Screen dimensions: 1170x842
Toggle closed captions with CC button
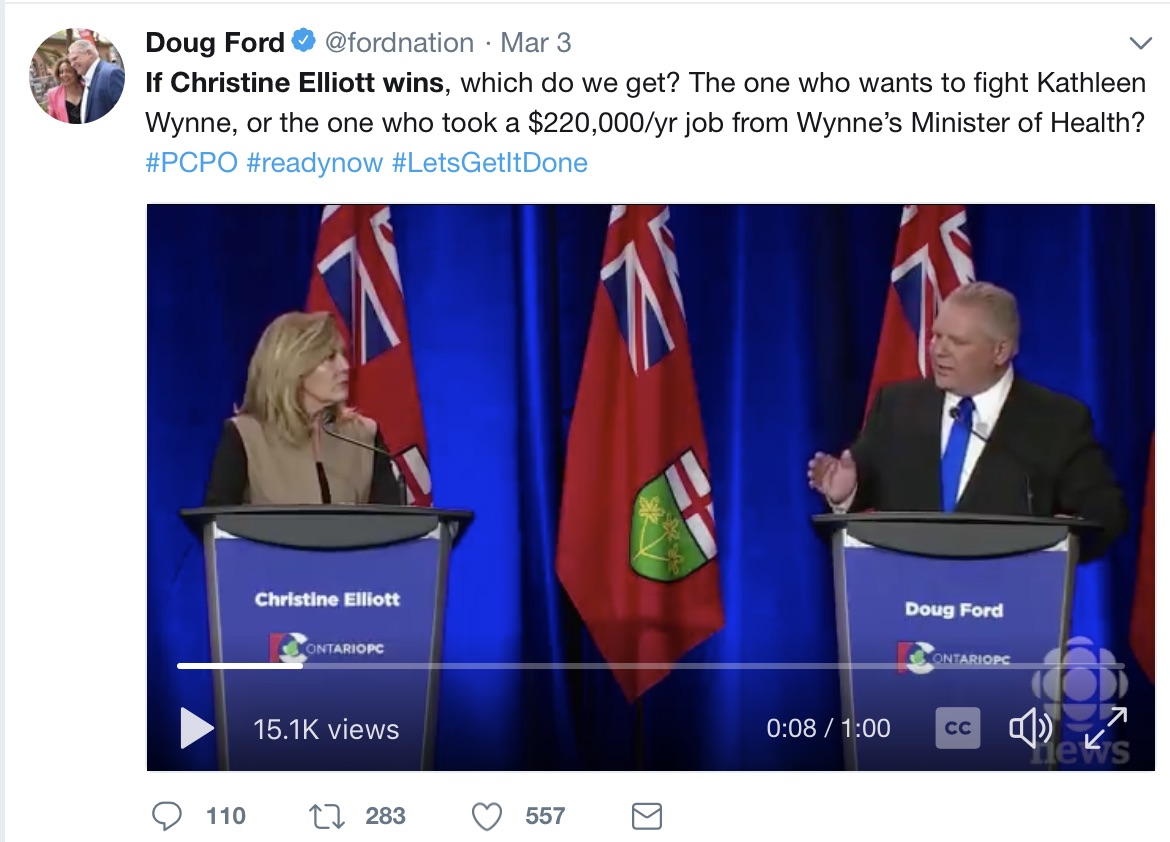tap(957, 728)
